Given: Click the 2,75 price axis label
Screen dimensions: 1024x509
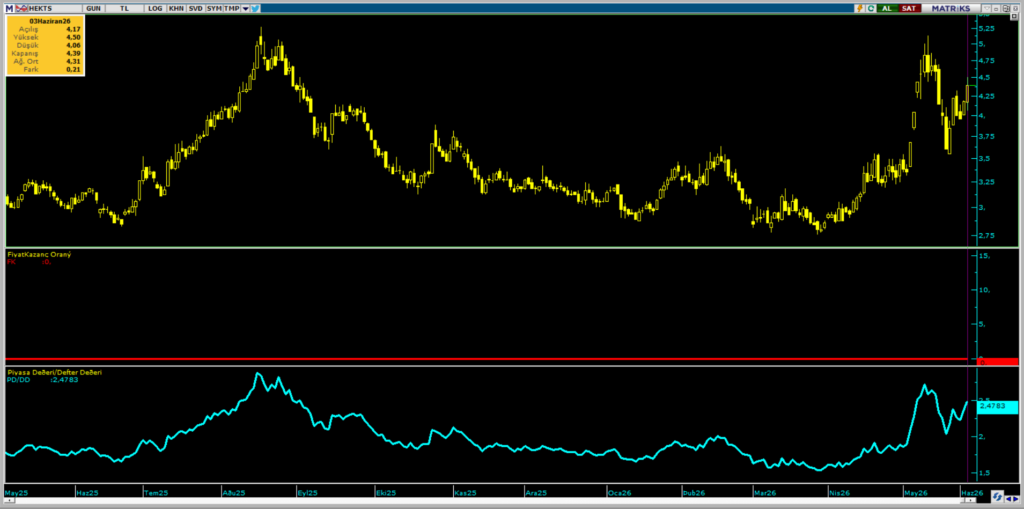Looking at the screenshot, I should tap(986, 235).
